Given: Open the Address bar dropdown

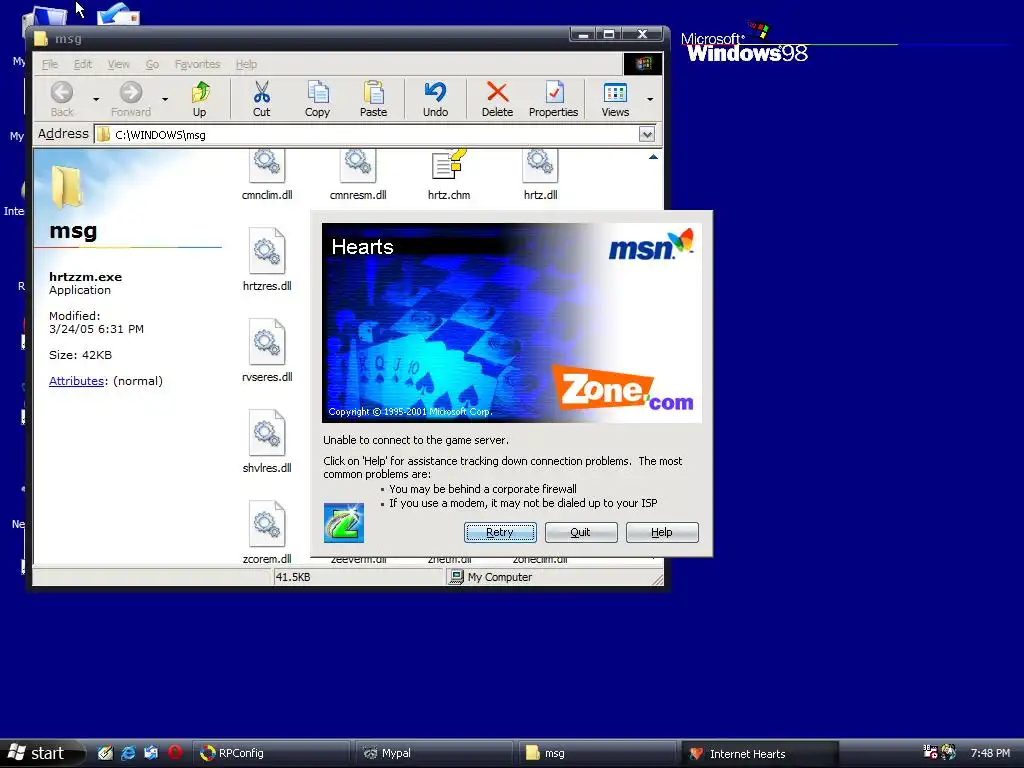Looking at the screenshot, I should 647,135.
